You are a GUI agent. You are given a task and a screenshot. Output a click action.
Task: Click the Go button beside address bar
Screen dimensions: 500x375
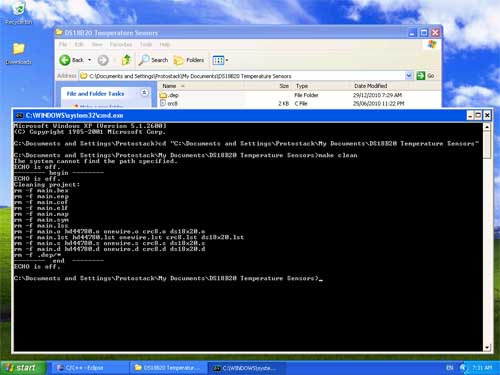coord(426,76)
